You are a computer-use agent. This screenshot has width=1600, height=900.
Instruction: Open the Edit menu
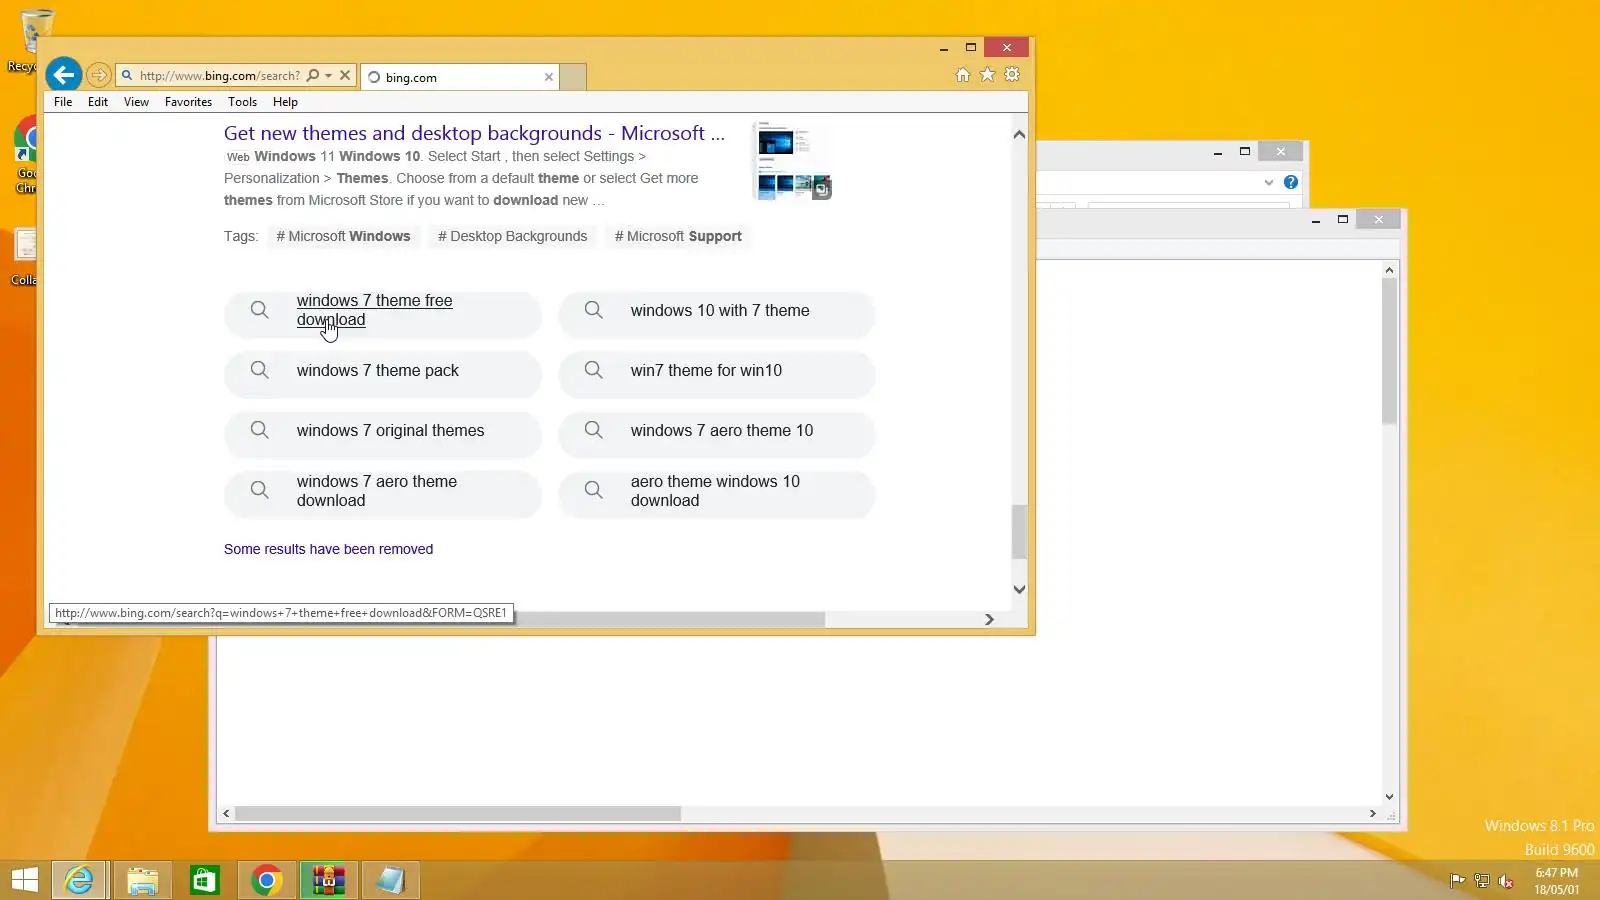[98, 102]
